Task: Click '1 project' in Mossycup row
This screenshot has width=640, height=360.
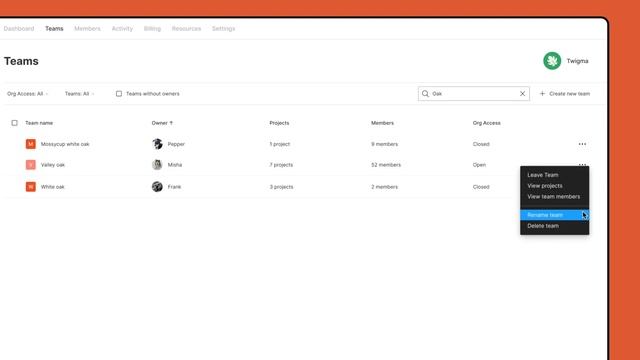Action: pos(280,144)
